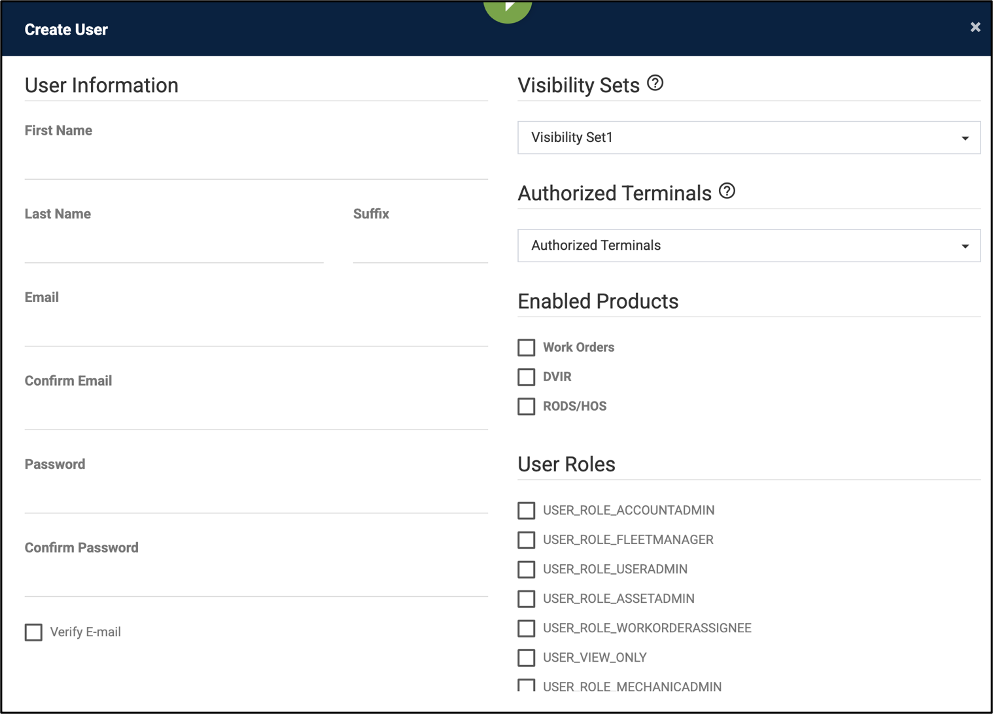Image resolution: width=994 pixels, height=714 pixels.
Task: Click the "Enabled Products" heading
Action: pyautogui.click(x=598, y=301)
